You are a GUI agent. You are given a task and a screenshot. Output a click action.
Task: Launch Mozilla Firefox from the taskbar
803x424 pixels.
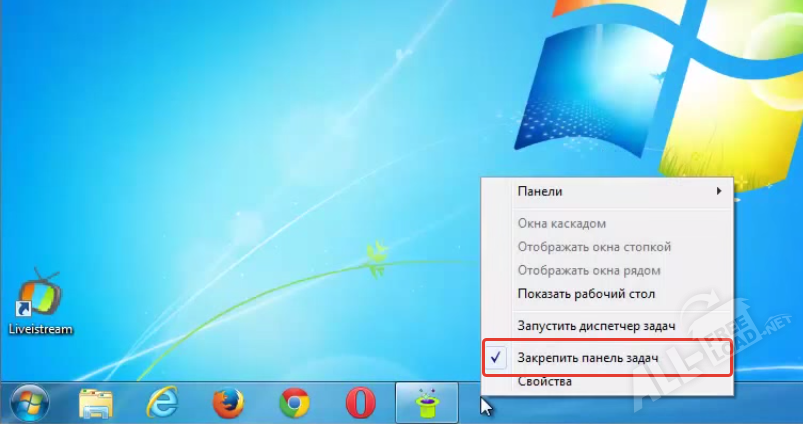click(x=228, y=404)
